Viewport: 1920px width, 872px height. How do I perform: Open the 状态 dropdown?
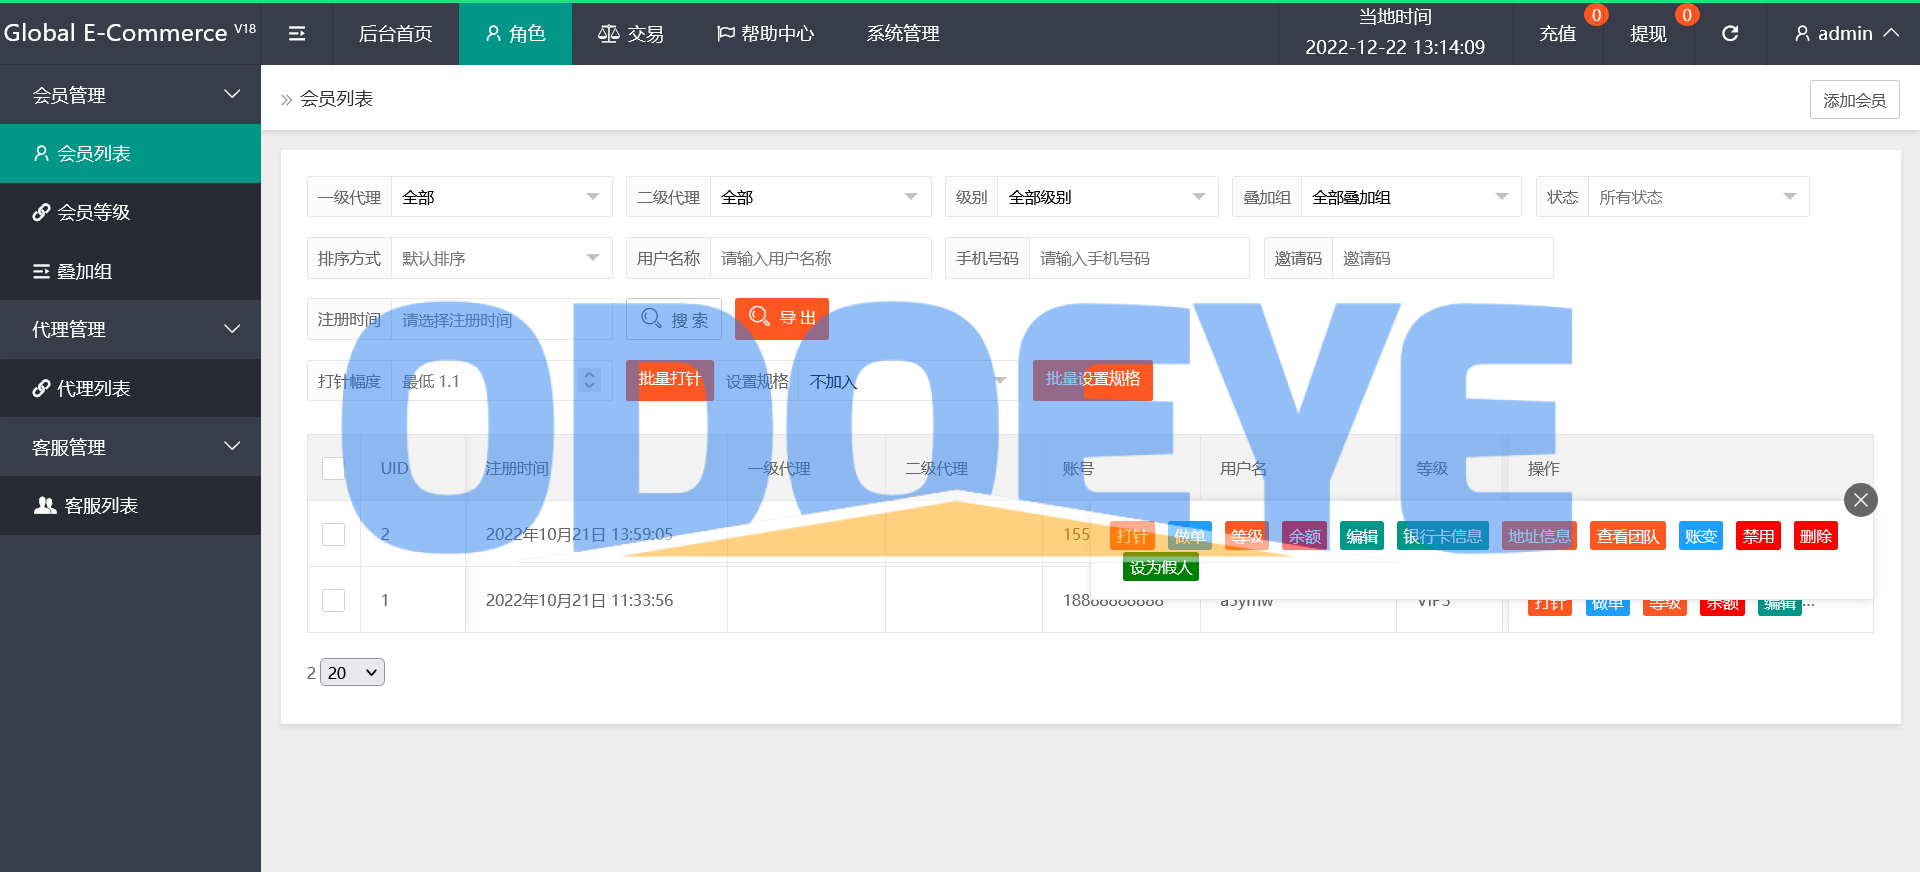[x=1698, y=197]
